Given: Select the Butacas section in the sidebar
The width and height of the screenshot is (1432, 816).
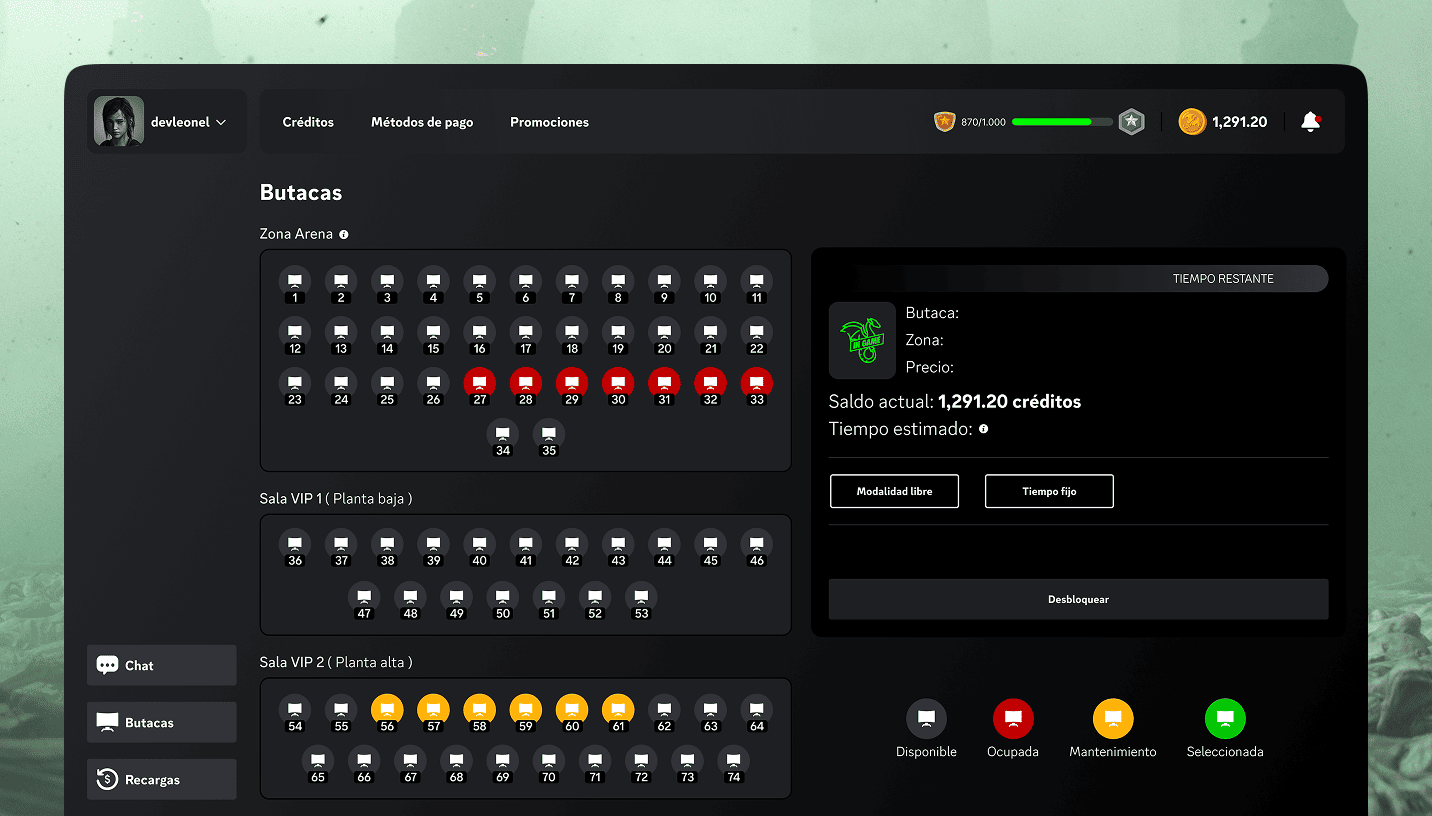Looking at the screenshot, I should point(161,722).
